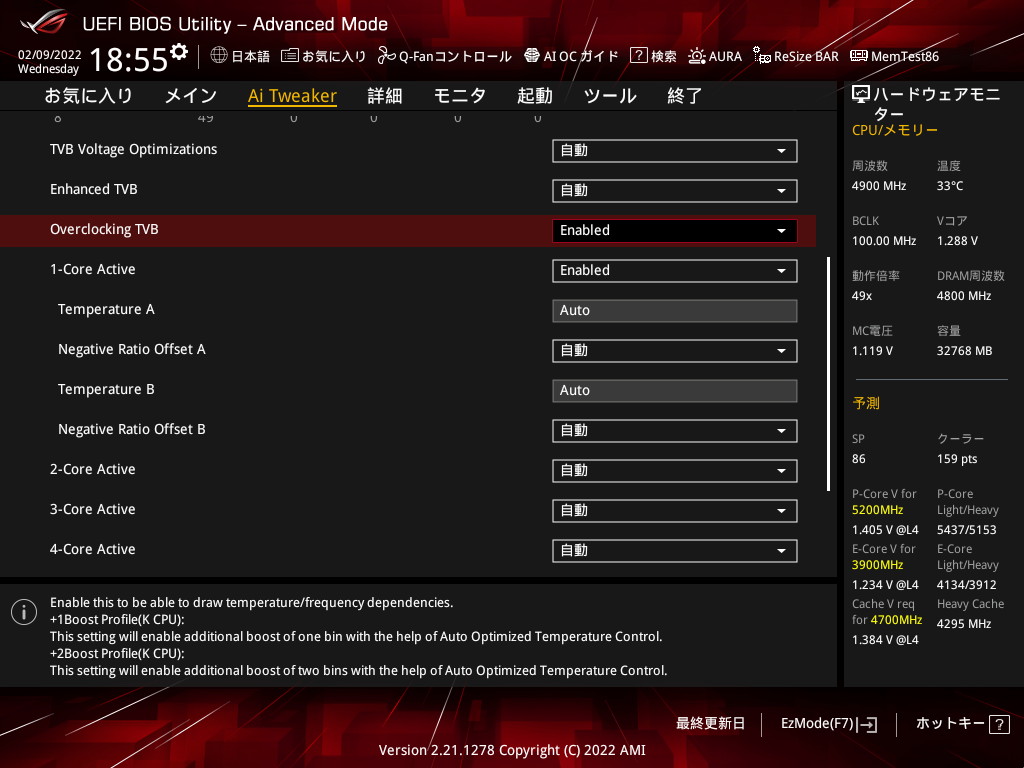Viewport: 1024px width, 768px height.
Task: Open the モニタ tab
Action: pyautogui.click(x=460, y=96)
